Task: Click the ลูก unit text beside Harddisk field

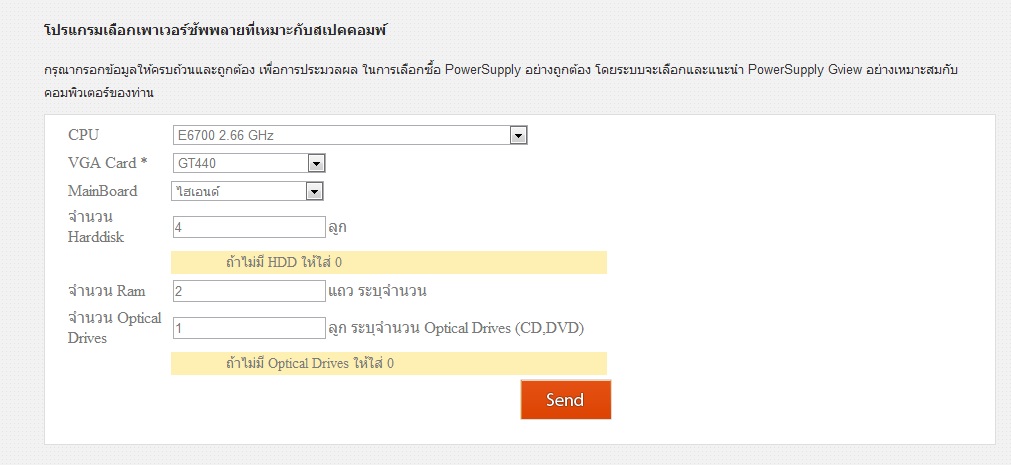Action: tap(338, 228)
